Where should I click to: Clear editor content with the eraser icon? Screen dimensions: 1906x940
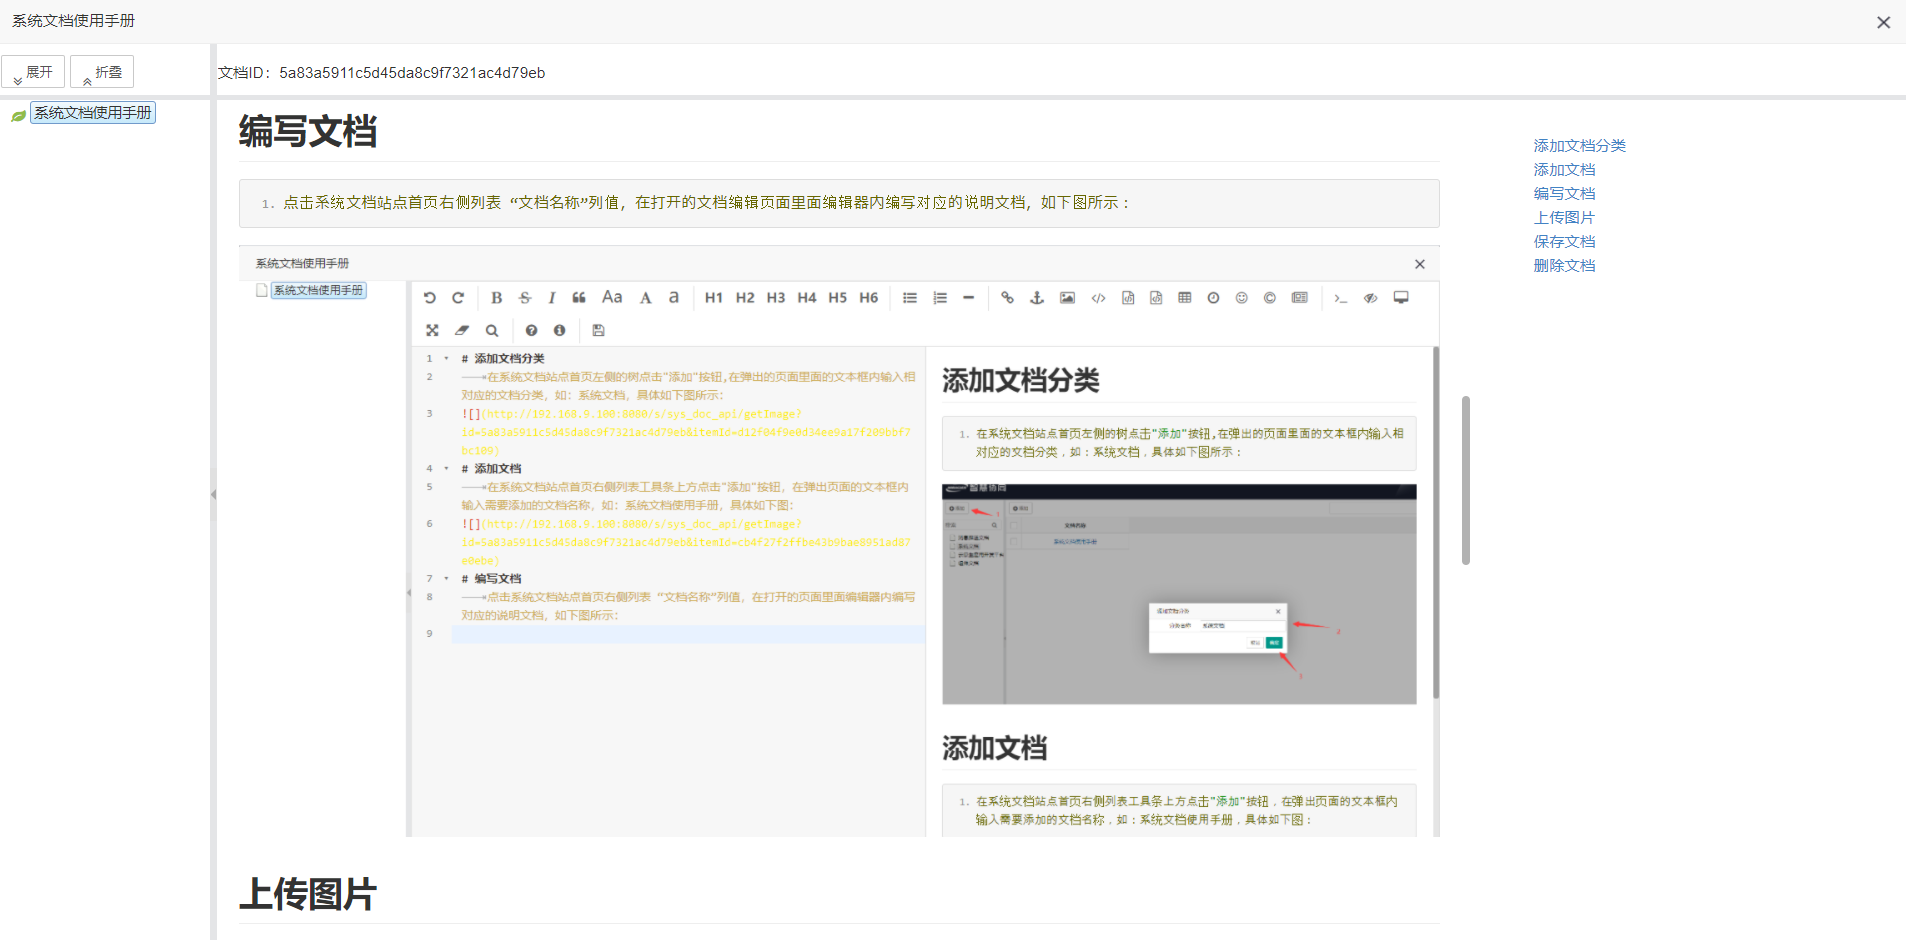tap(462, 330)
